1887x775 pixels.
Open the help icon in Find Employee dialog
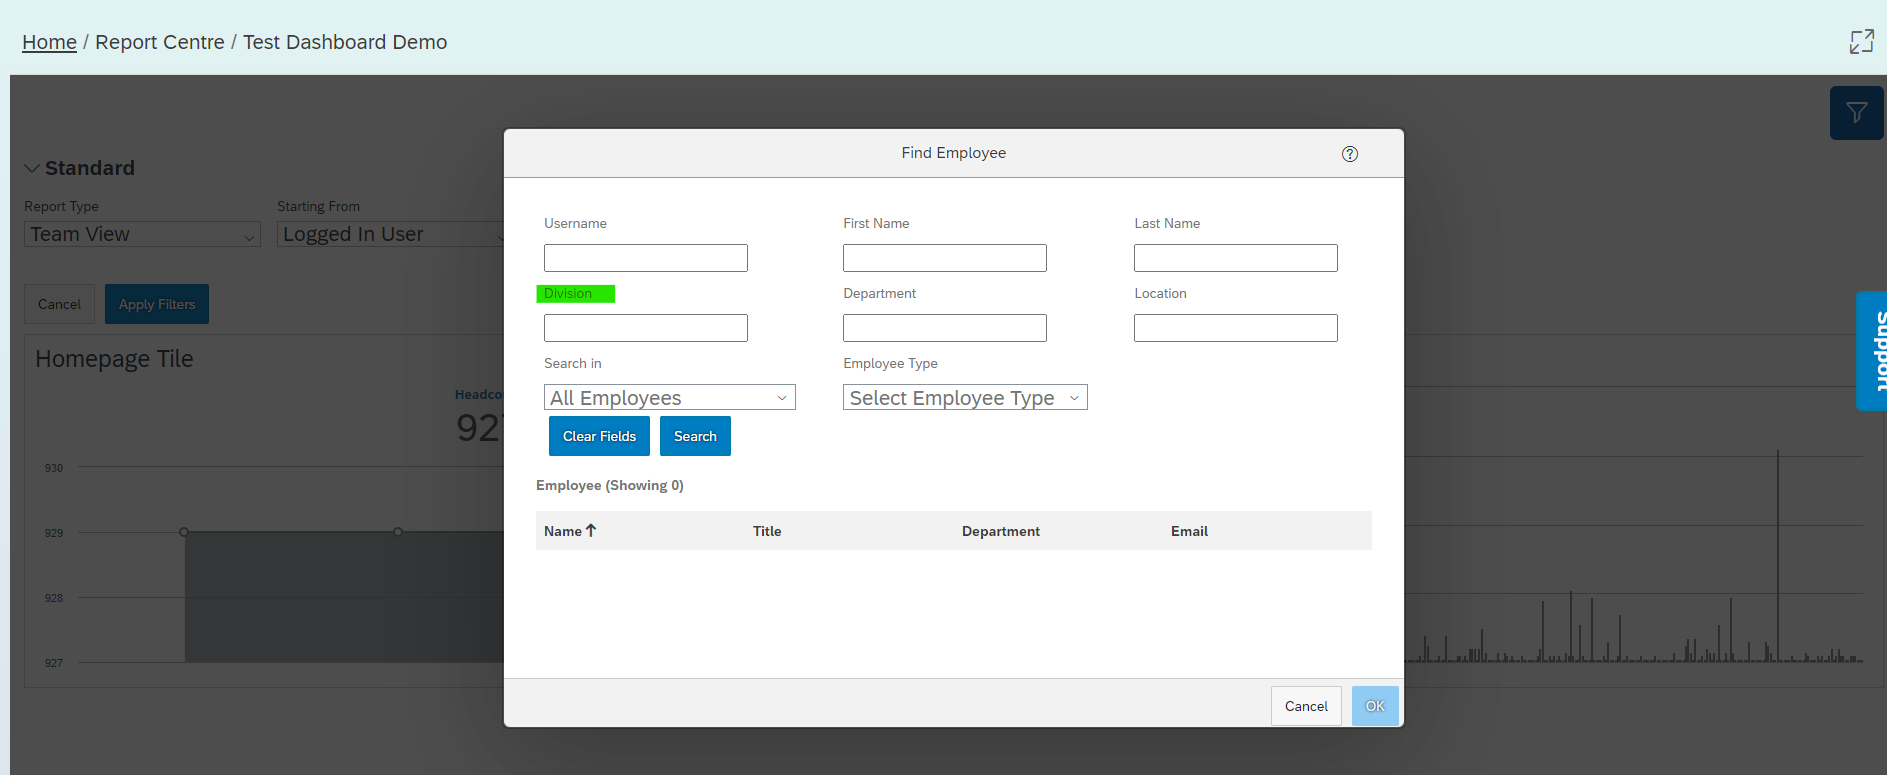[1350, 154]
